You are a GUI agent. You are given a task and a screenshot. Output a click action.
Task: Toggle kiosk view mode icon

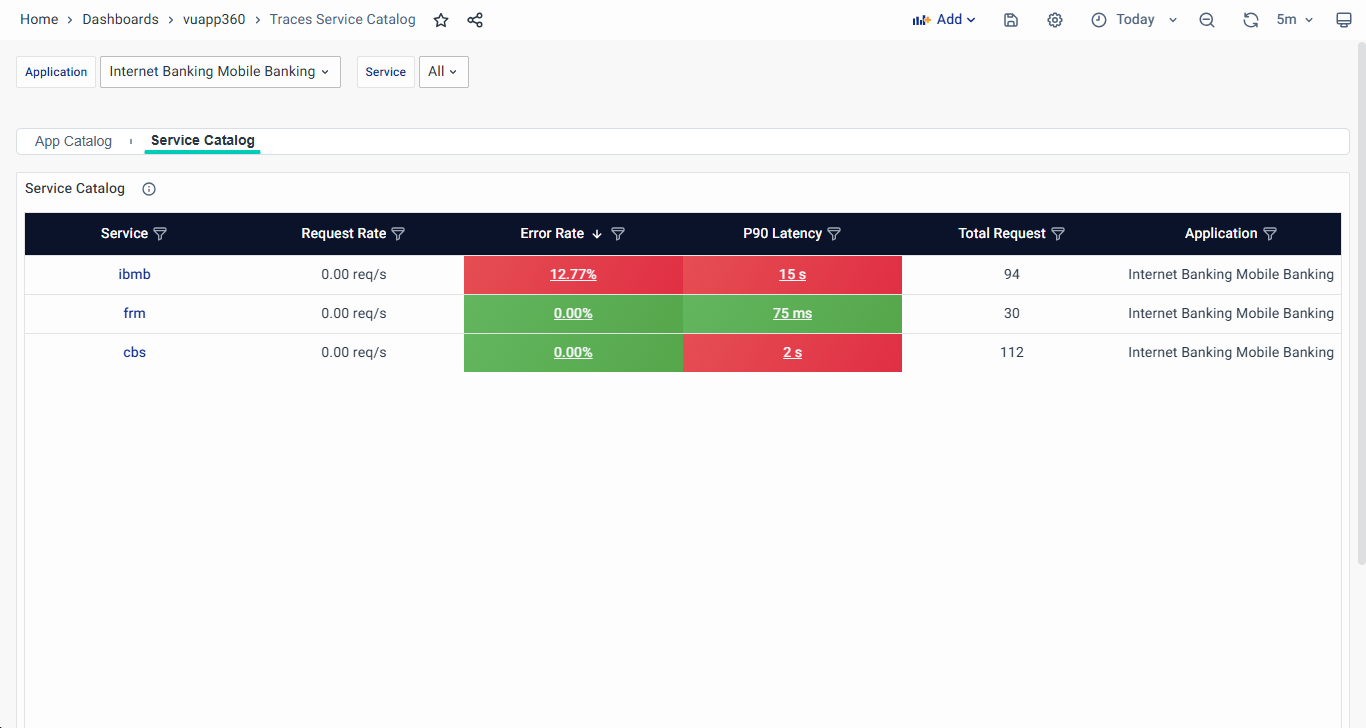1344,20
